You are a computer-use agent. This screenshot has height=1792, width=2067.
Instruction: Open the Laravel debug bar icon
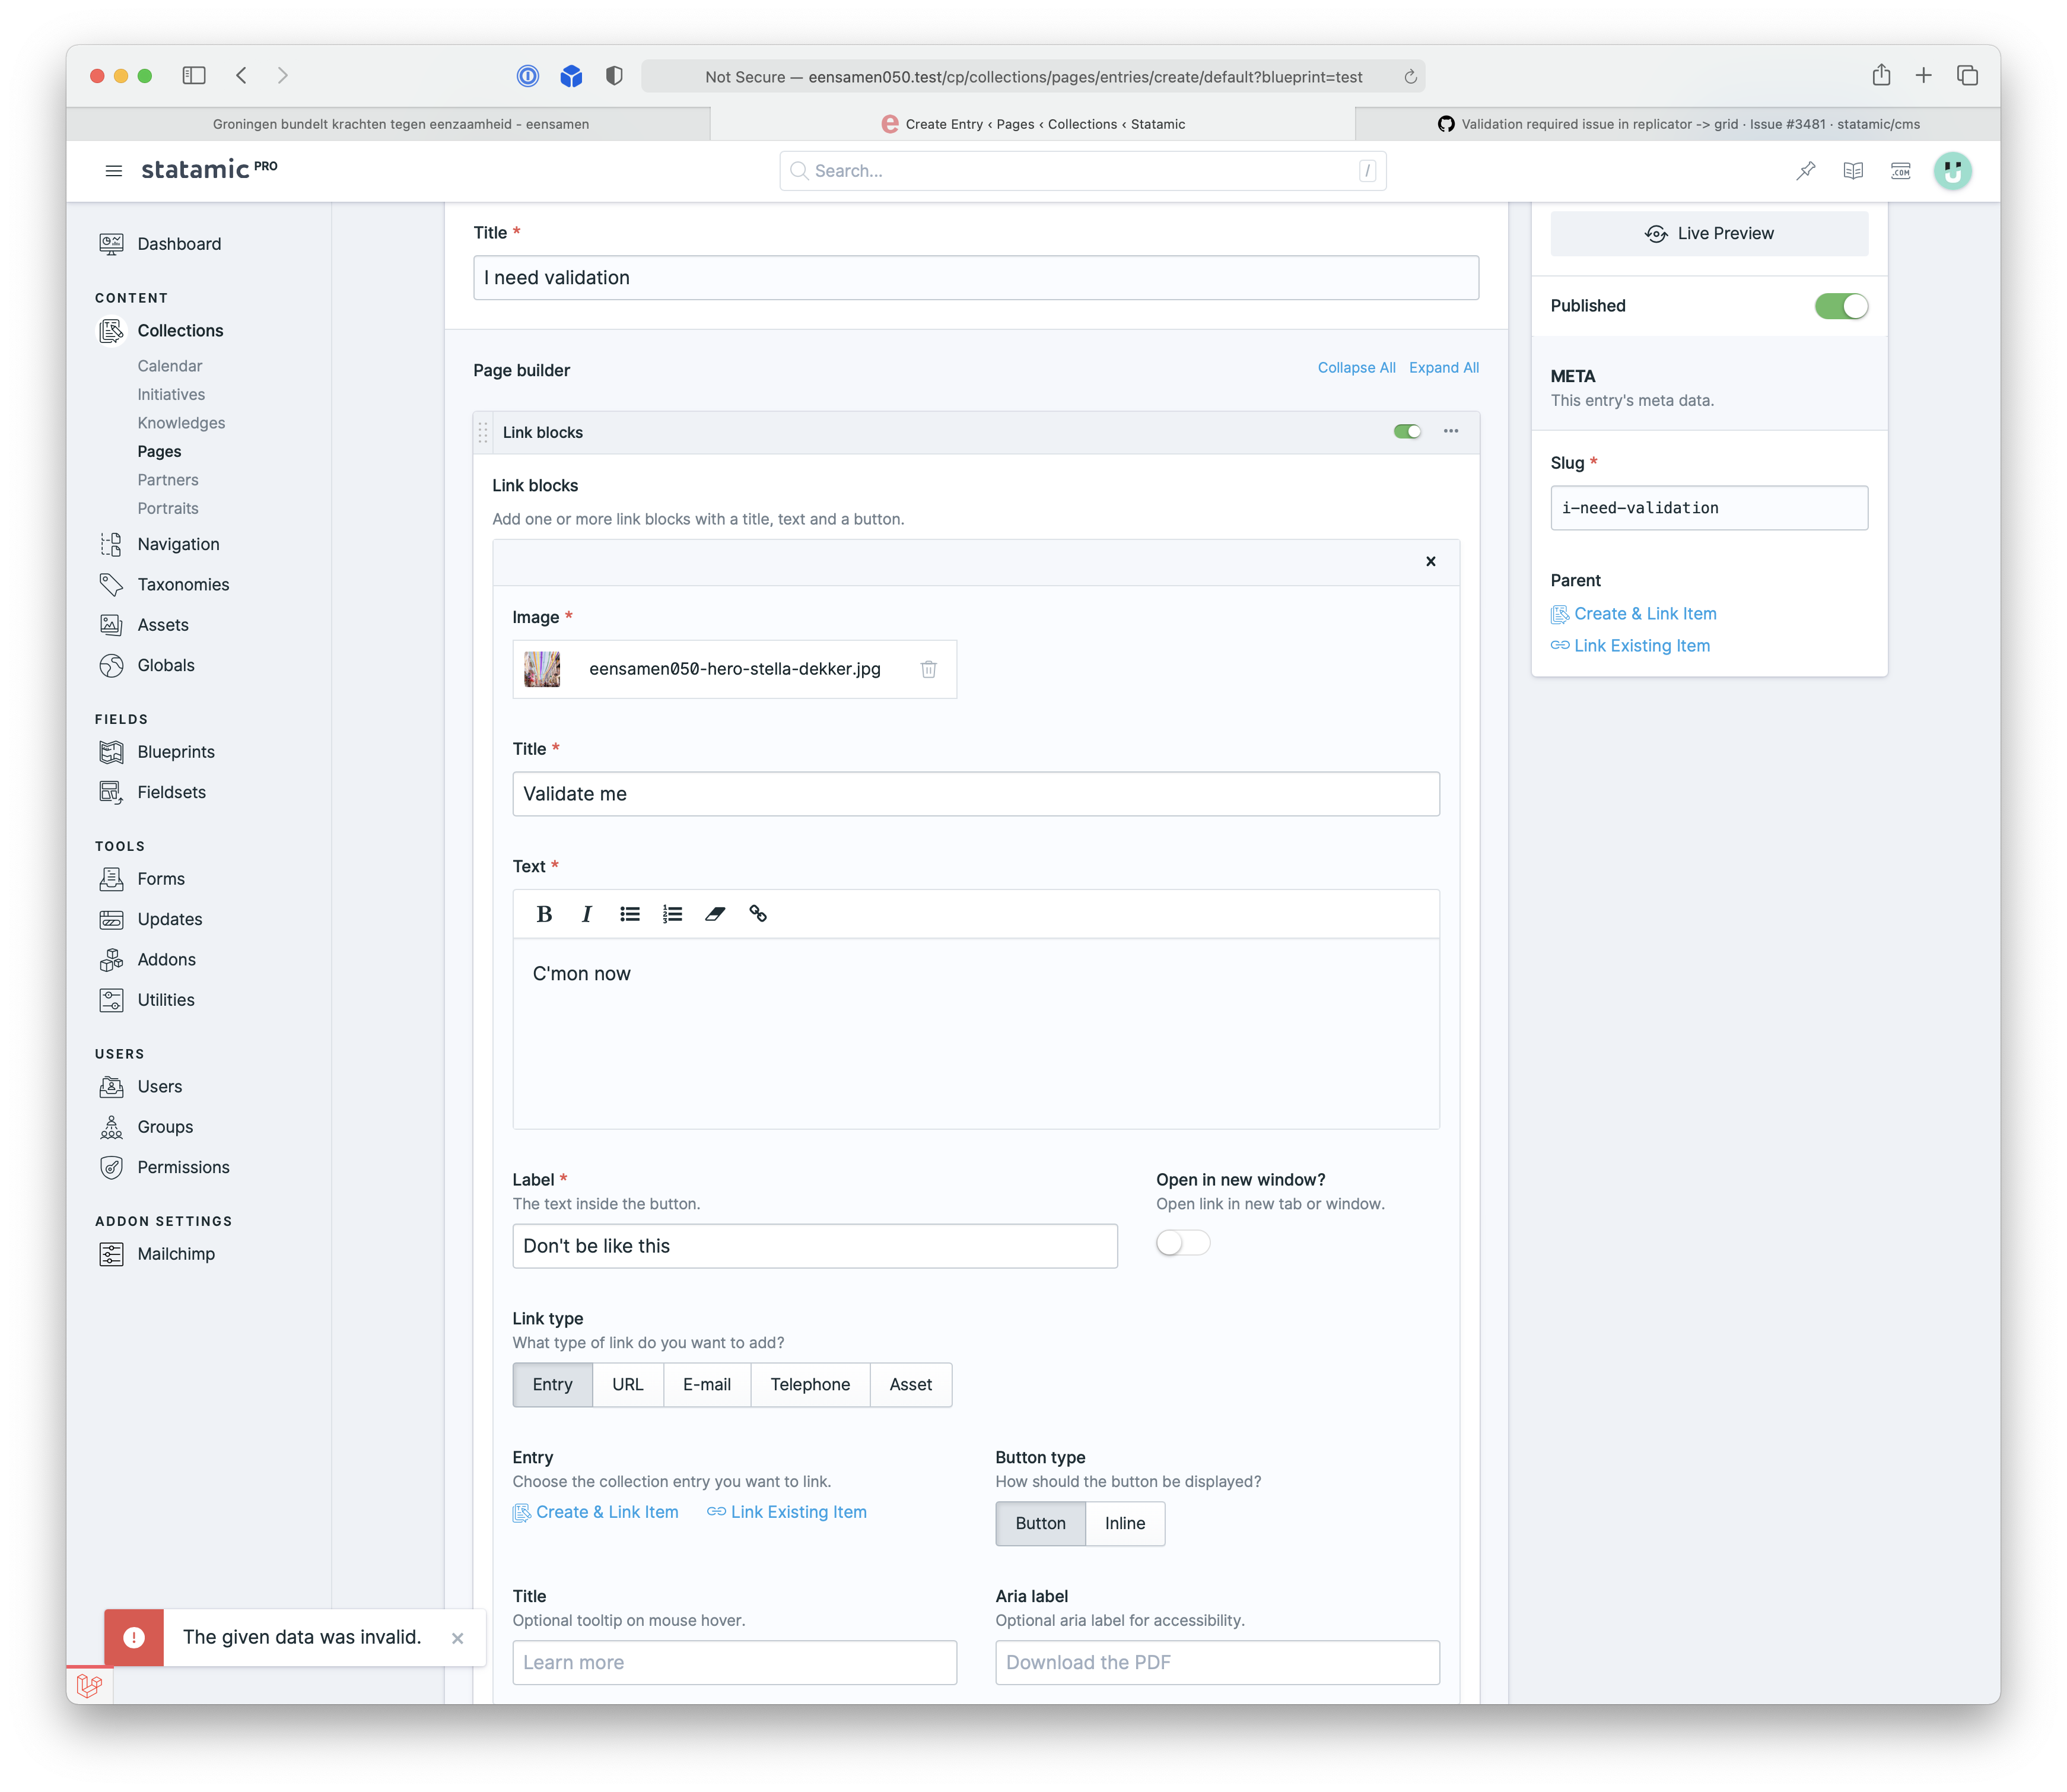click(89, 1686)
